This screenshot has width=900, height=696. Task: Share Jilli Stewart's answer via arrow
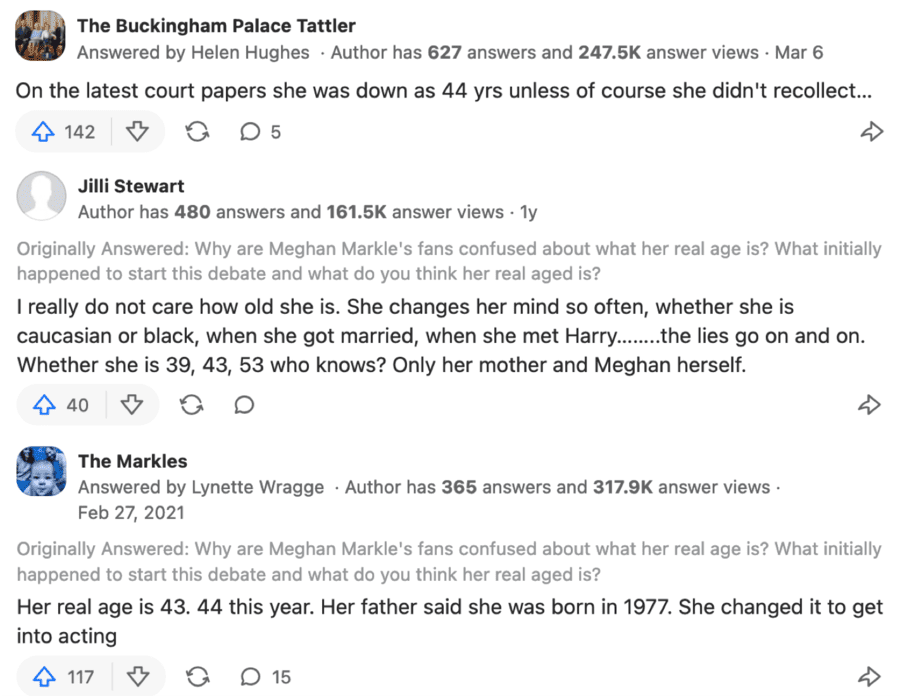(x=871, y=405)
